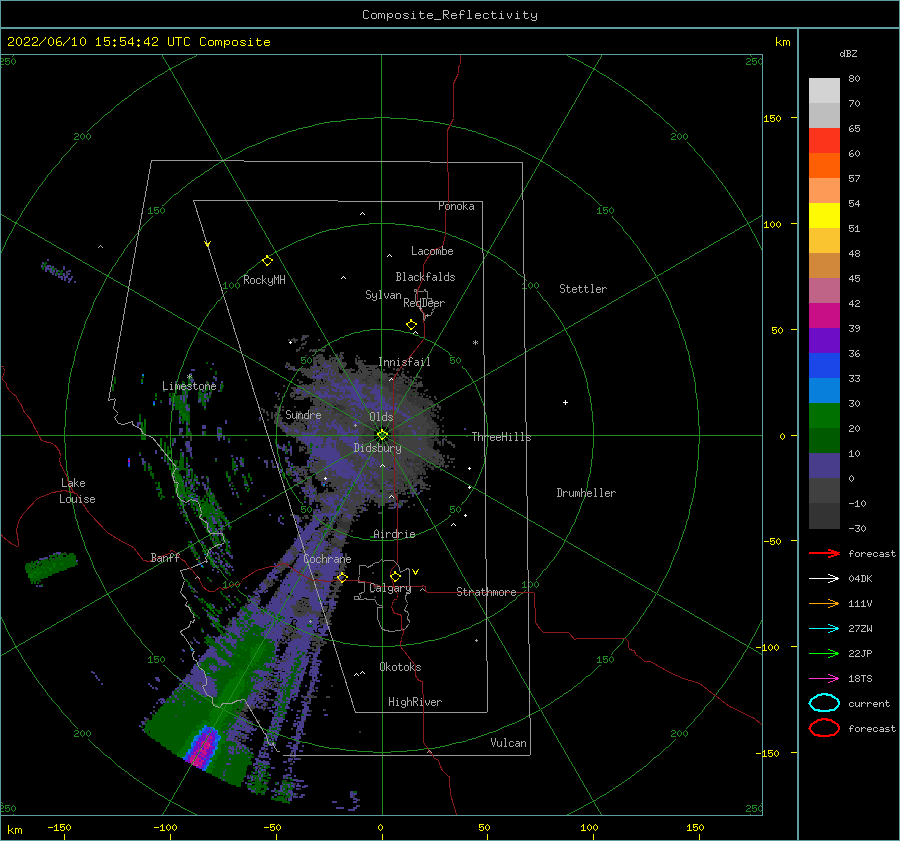Image resolution: width=900 pixels, height=841 pixels.
Task: Click the magenta 18TS arrow icon
Action: [824, 679]
